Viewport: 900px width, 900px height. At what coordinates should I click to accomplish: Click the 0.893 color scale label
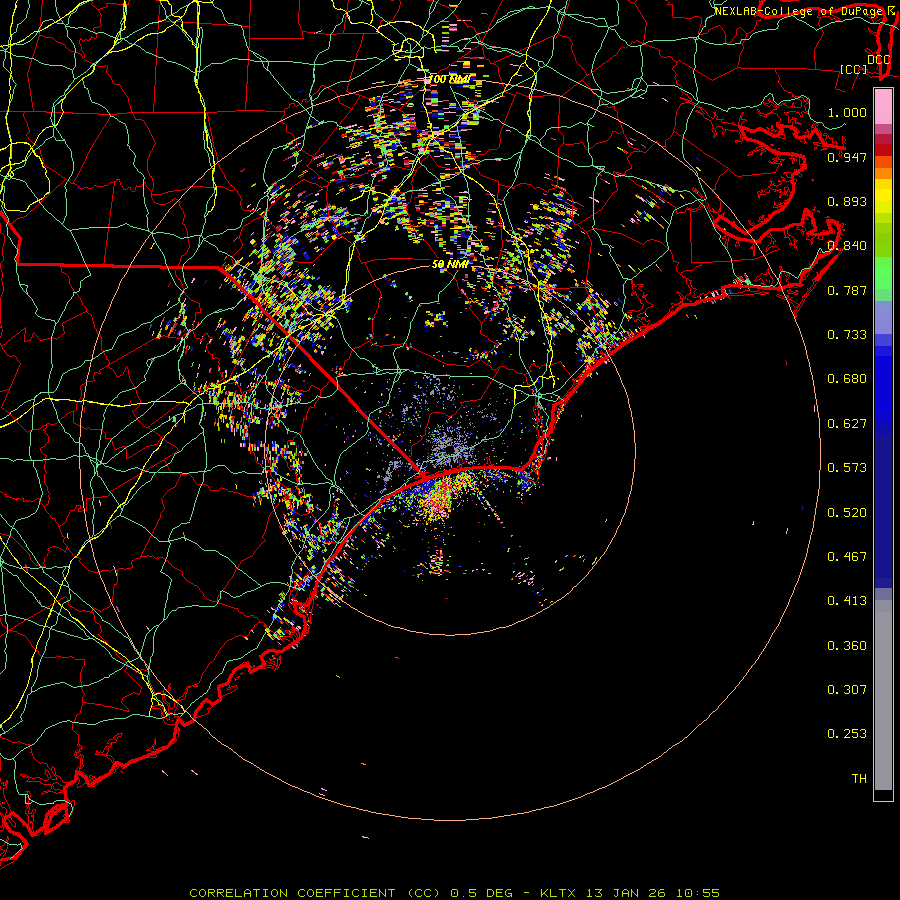(847, 201)
